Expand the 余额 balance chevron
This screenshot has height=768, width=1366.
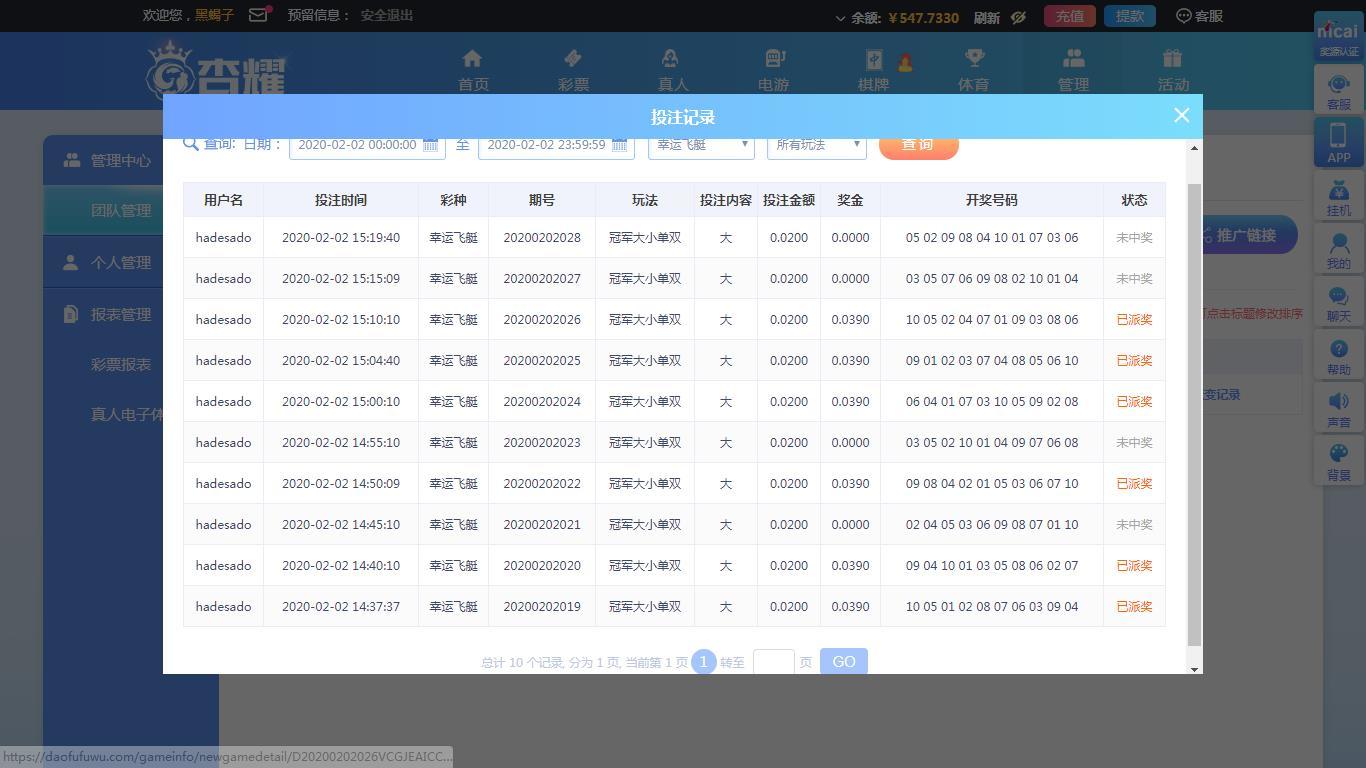pyautogui.click(x=840, y=17)
